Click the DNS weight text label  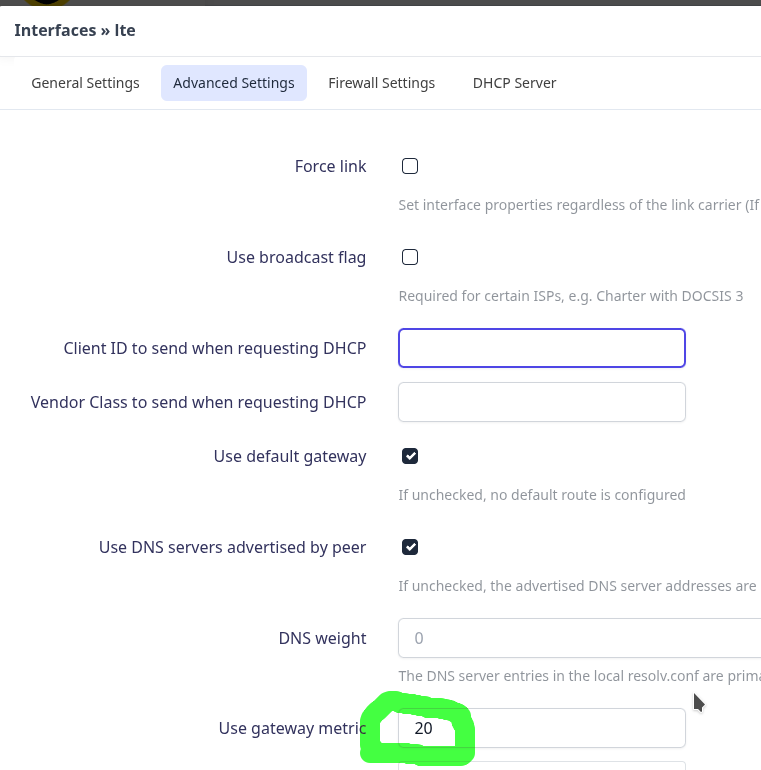point(322,638)
